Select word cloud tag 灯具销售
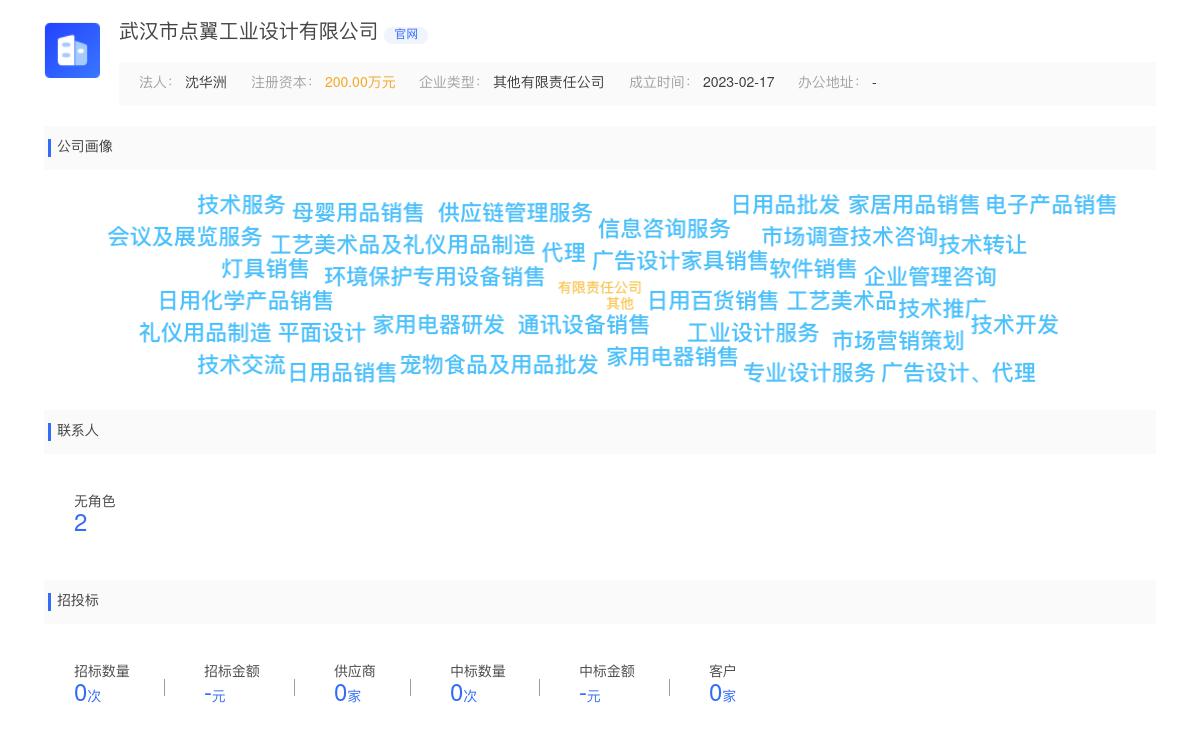This screenshot has height=752, width=1200. [265, 269]
